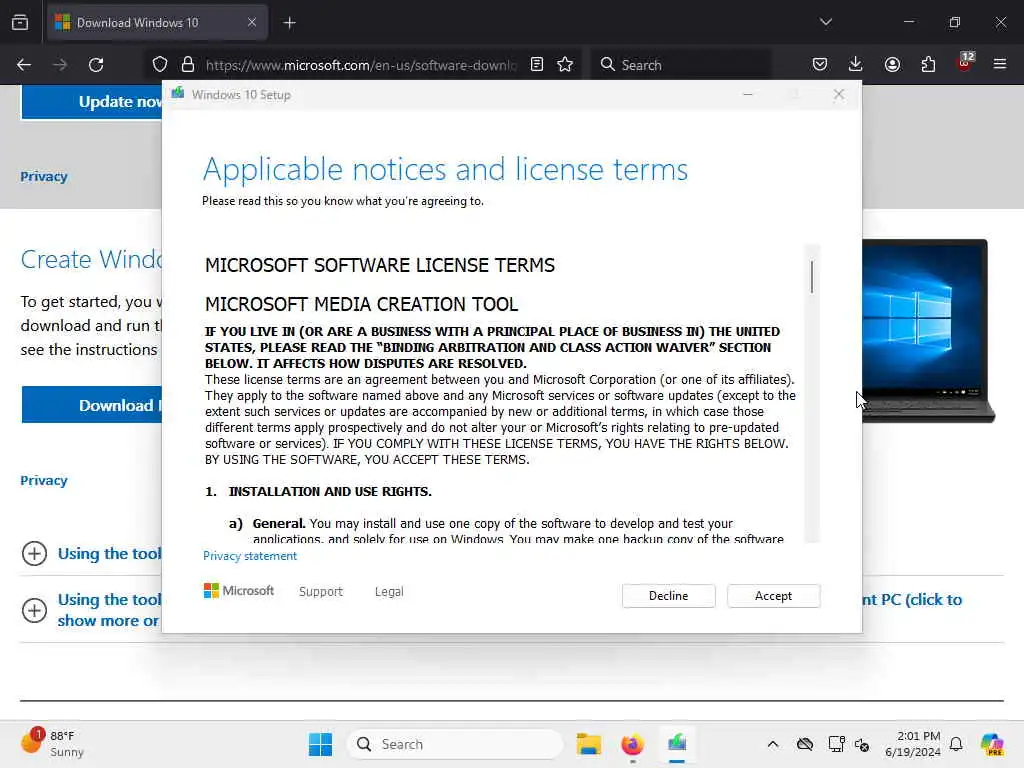Click the Windows 10 Setup title icon
1024x768 pixels.
[x=178, y=94]
